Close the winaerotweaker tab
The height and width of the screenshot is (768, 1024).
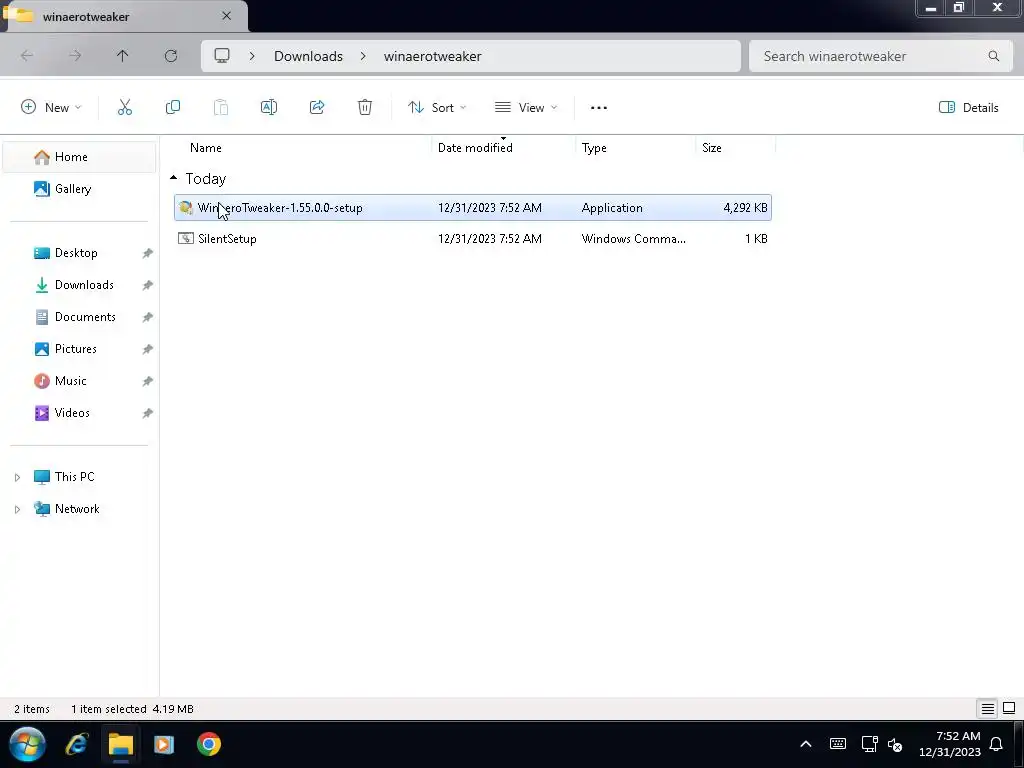[x=227, y=16]
